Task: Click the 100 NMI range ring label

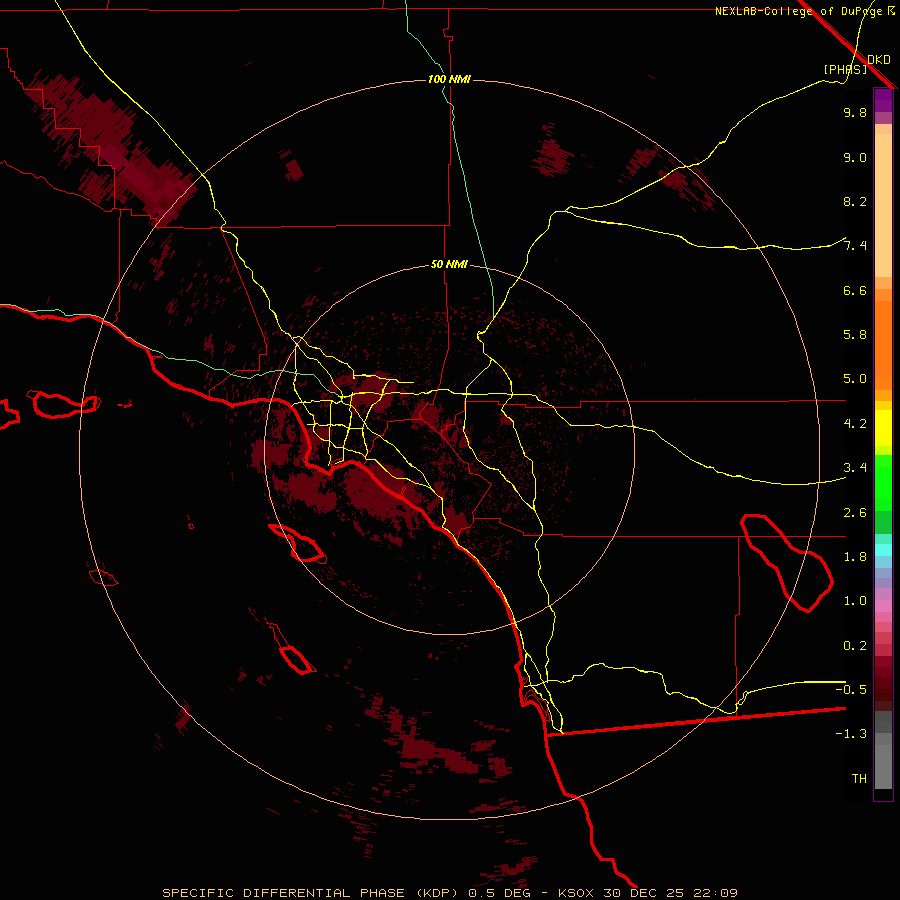Action: [x=449, y=79]
